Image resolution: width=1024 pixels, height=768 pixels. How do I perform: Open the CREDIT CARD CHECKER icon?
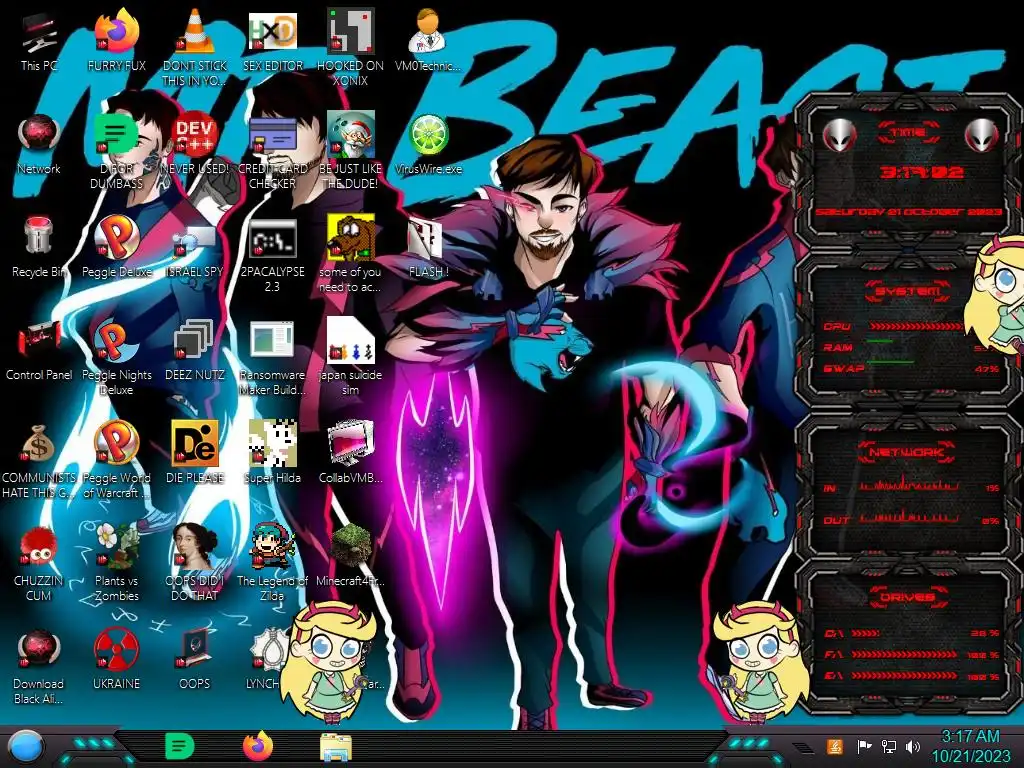[272, 134]
